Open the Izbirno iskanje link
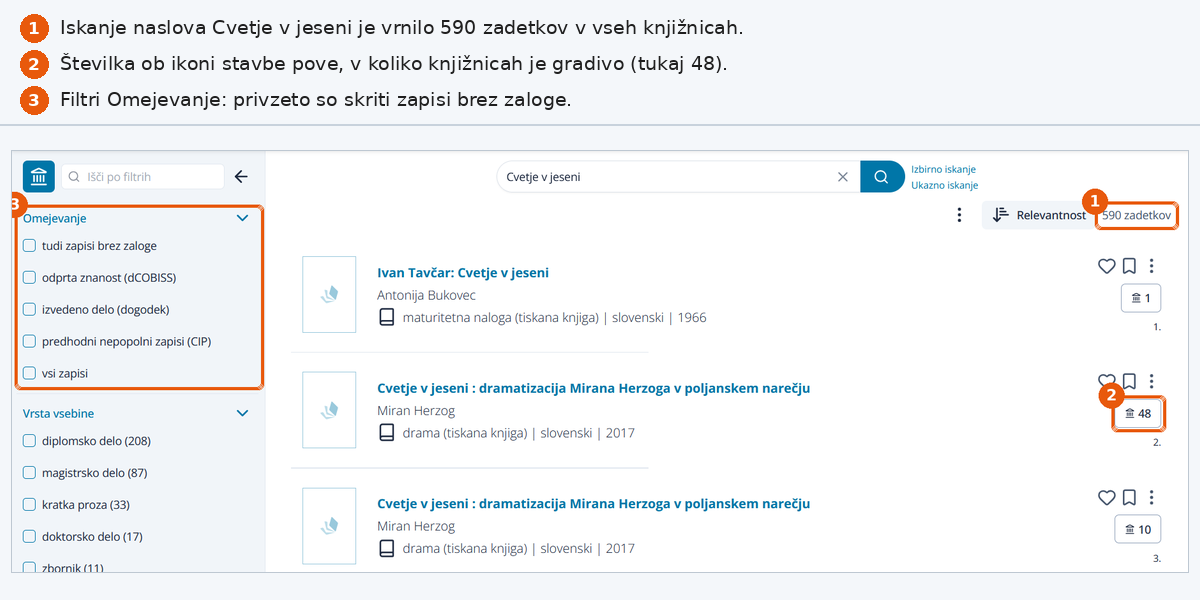 pyautogui.click(x=943, y=169)
